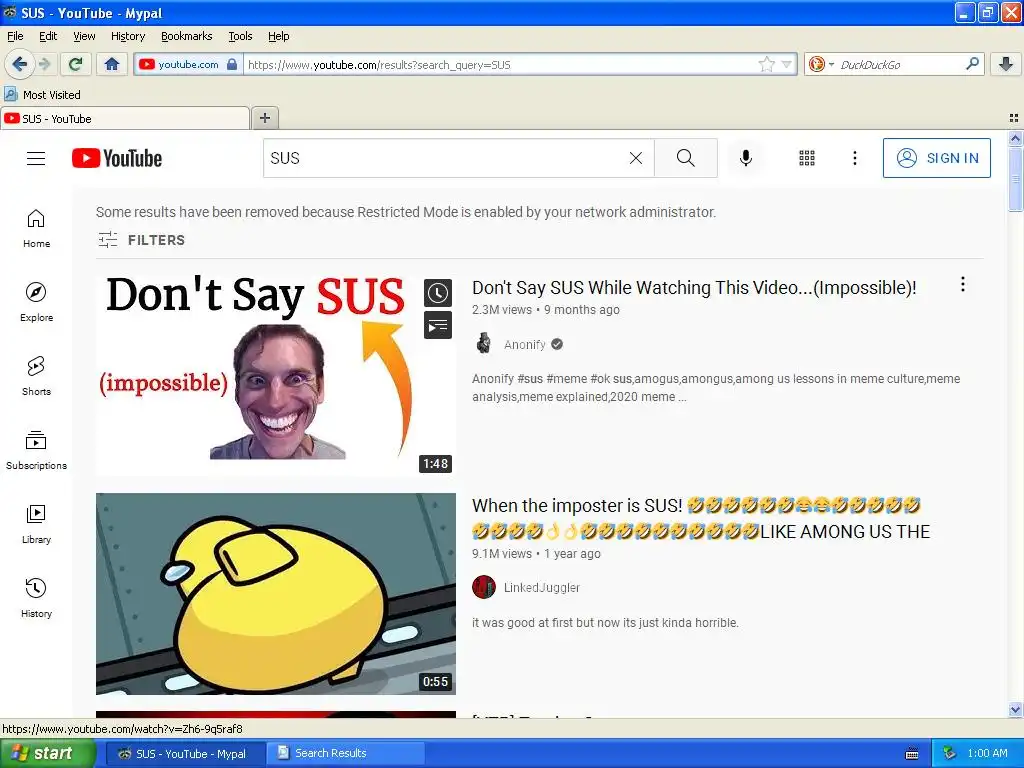Open the browser home page icon

pyautogui.click(x=112, y=64)
